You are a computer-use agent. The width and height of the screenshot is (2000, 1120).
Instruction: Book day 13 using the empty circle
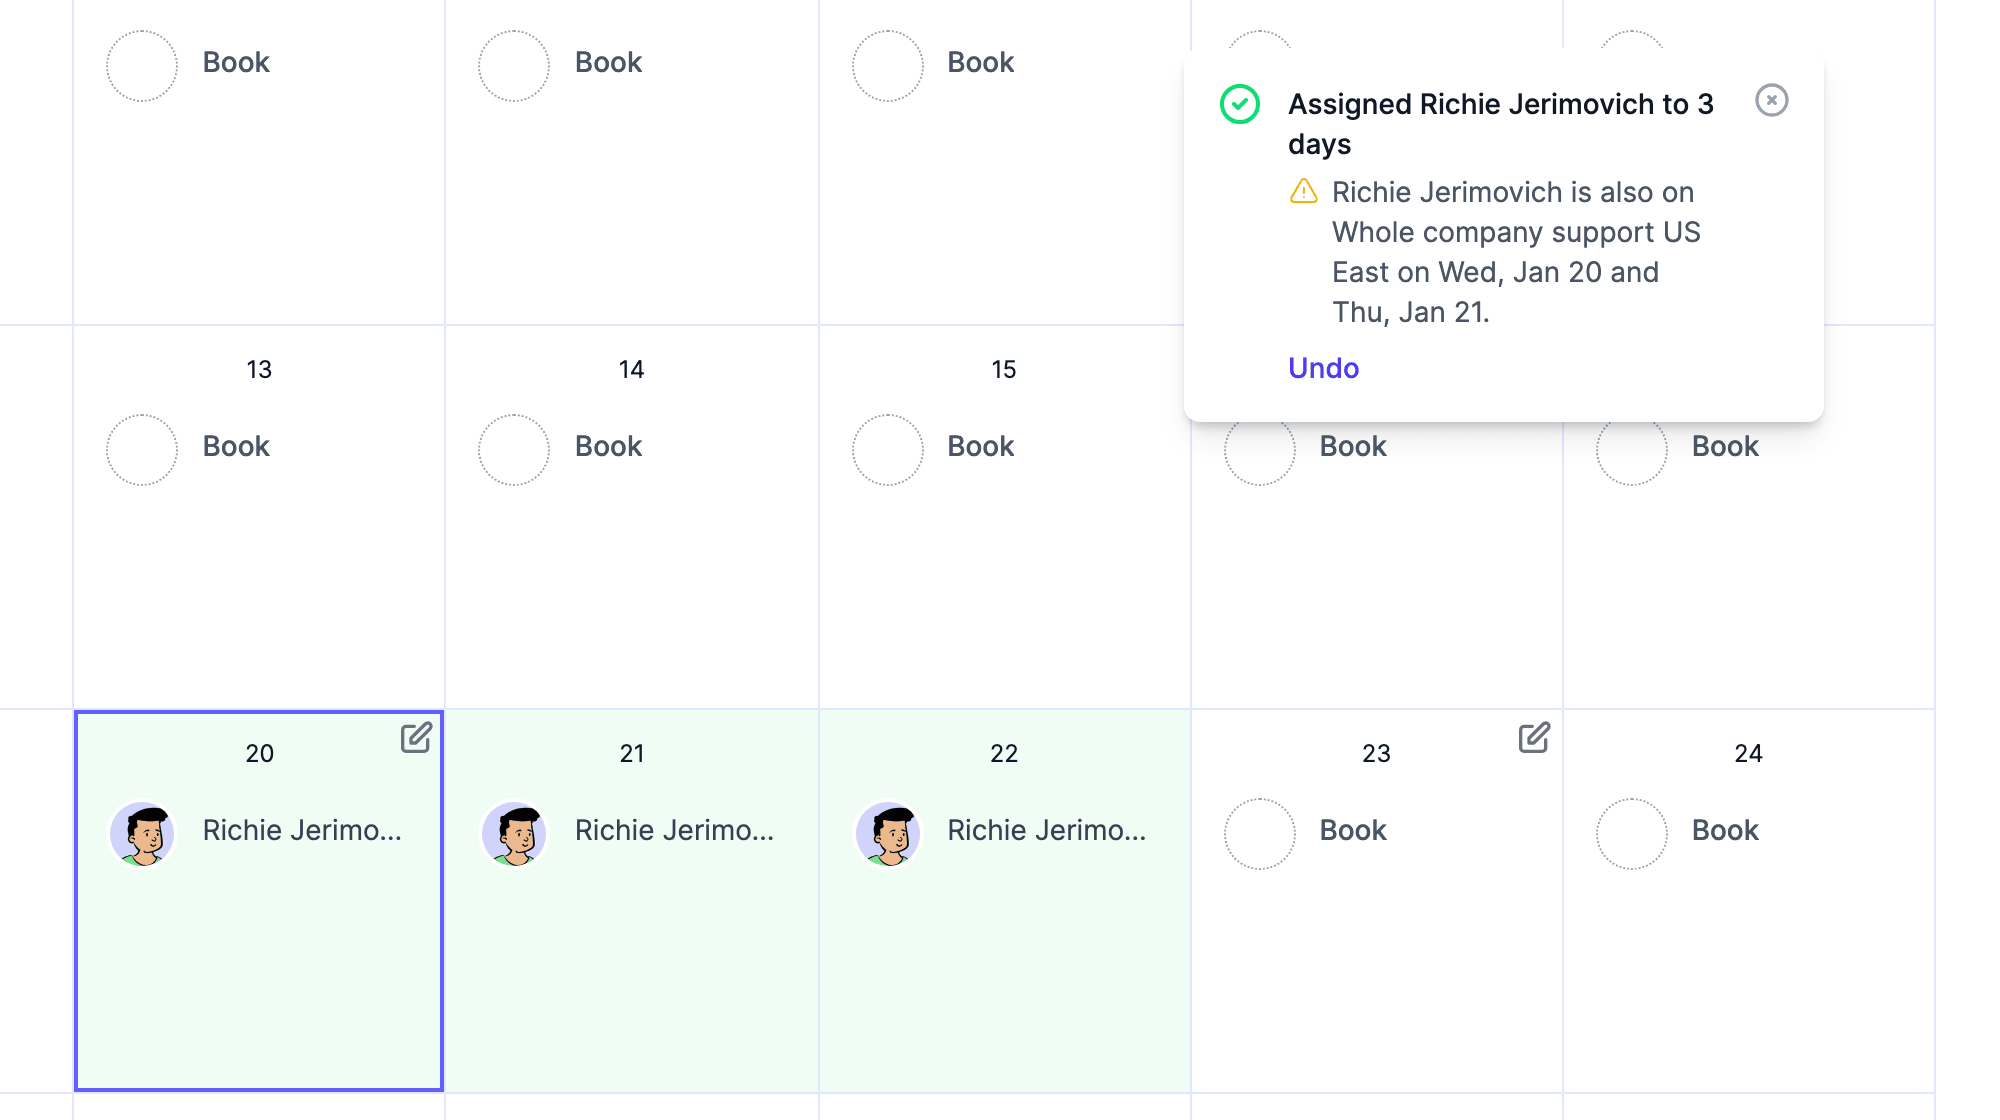coord(142,449)
